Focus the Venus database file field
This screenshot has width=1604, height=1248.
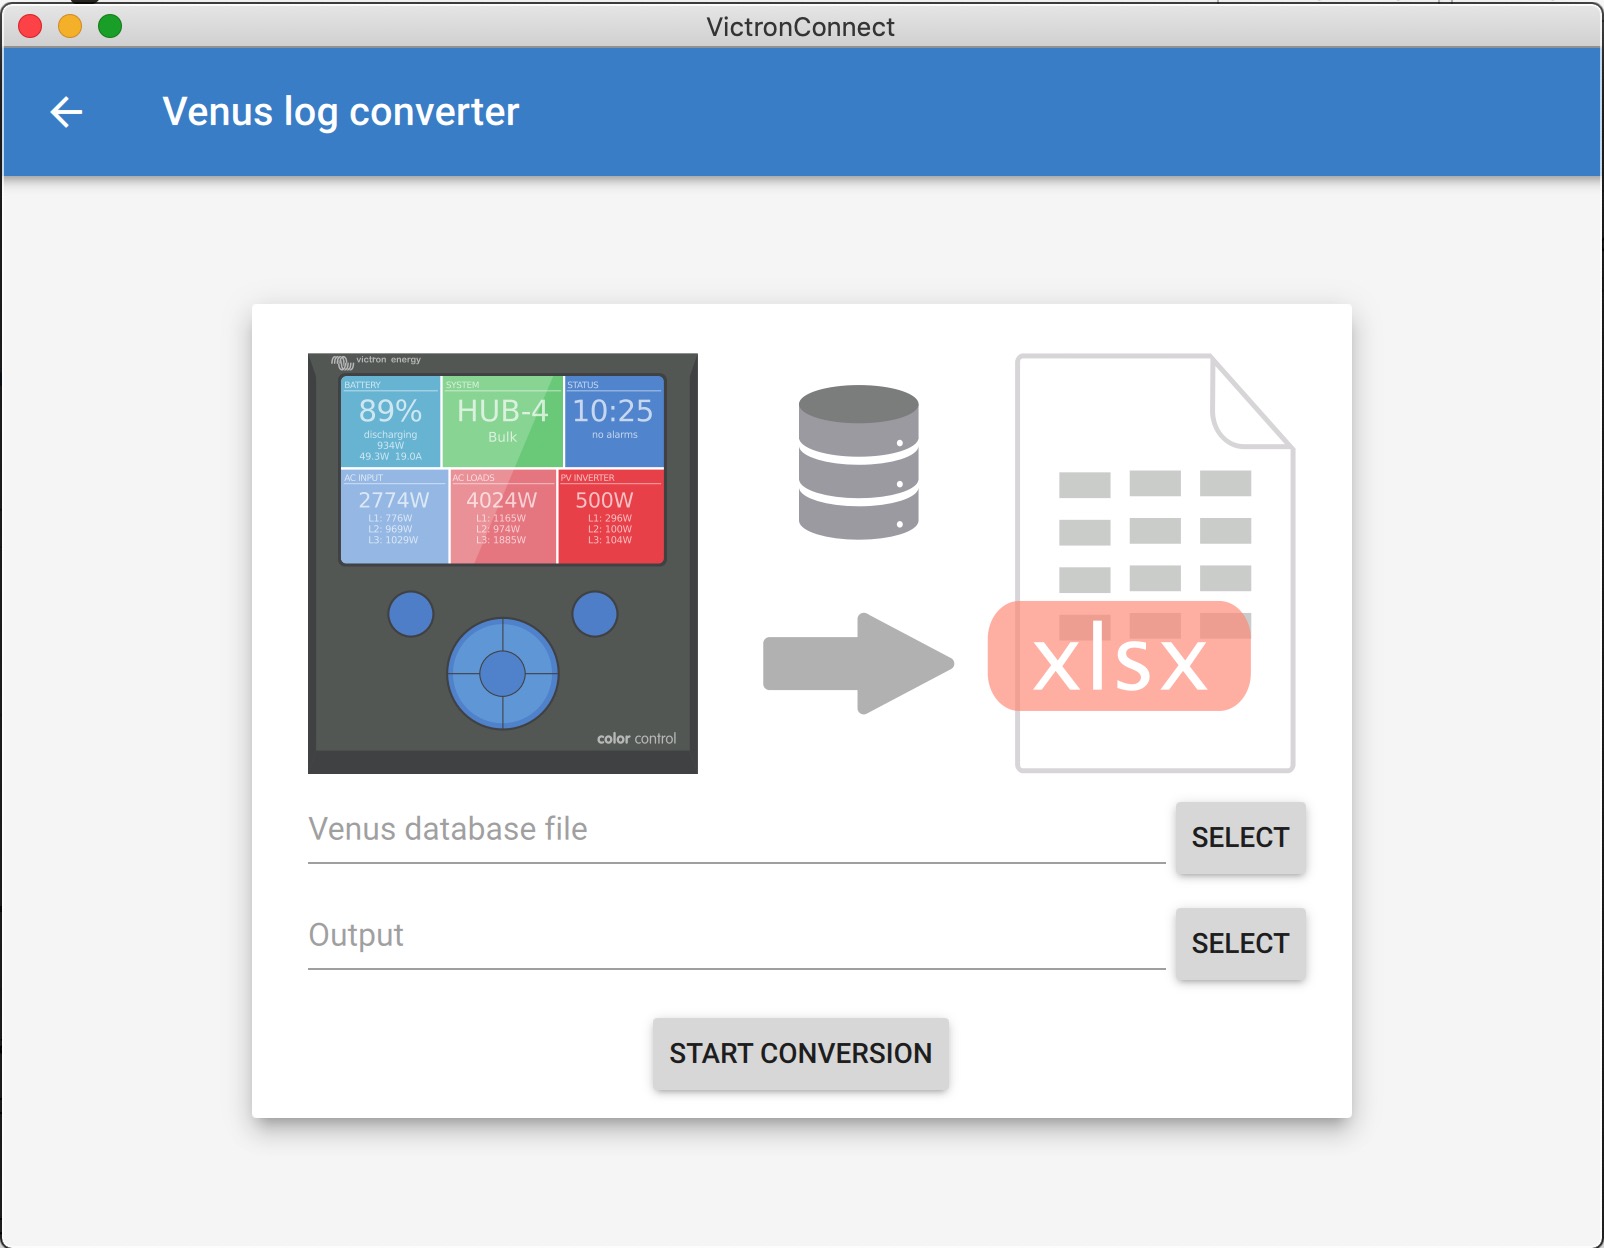pyautogui.click(x=735, y=830)
